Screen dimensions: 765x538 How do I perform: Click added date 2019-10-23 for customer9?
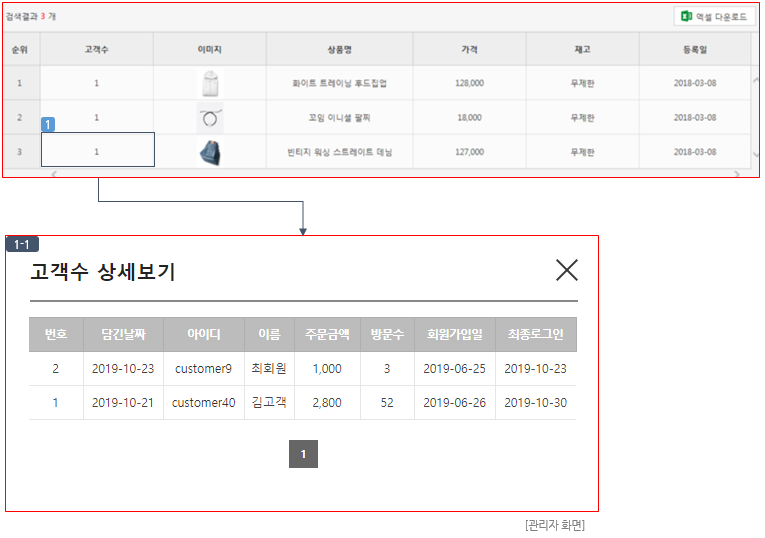coord(123,369)
